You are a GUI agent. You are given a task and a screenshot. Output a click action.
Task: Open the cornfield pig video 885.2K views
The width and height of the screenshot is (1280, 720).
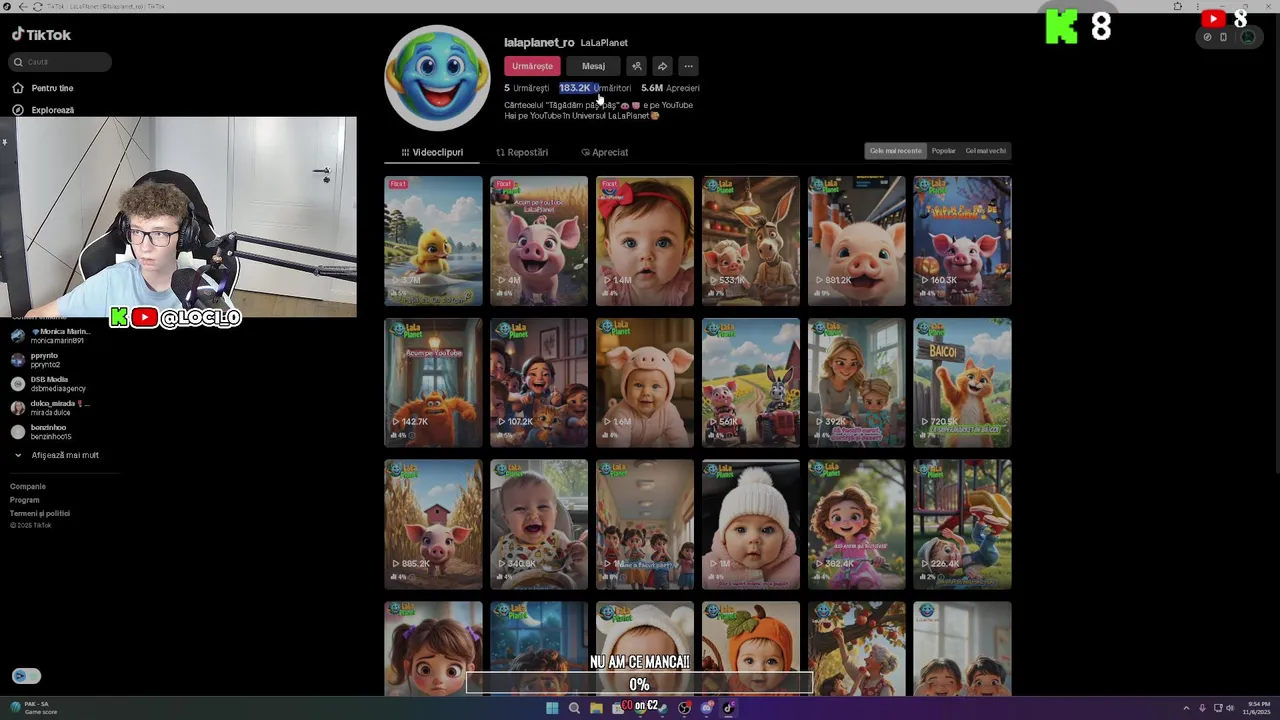[433, 525]
